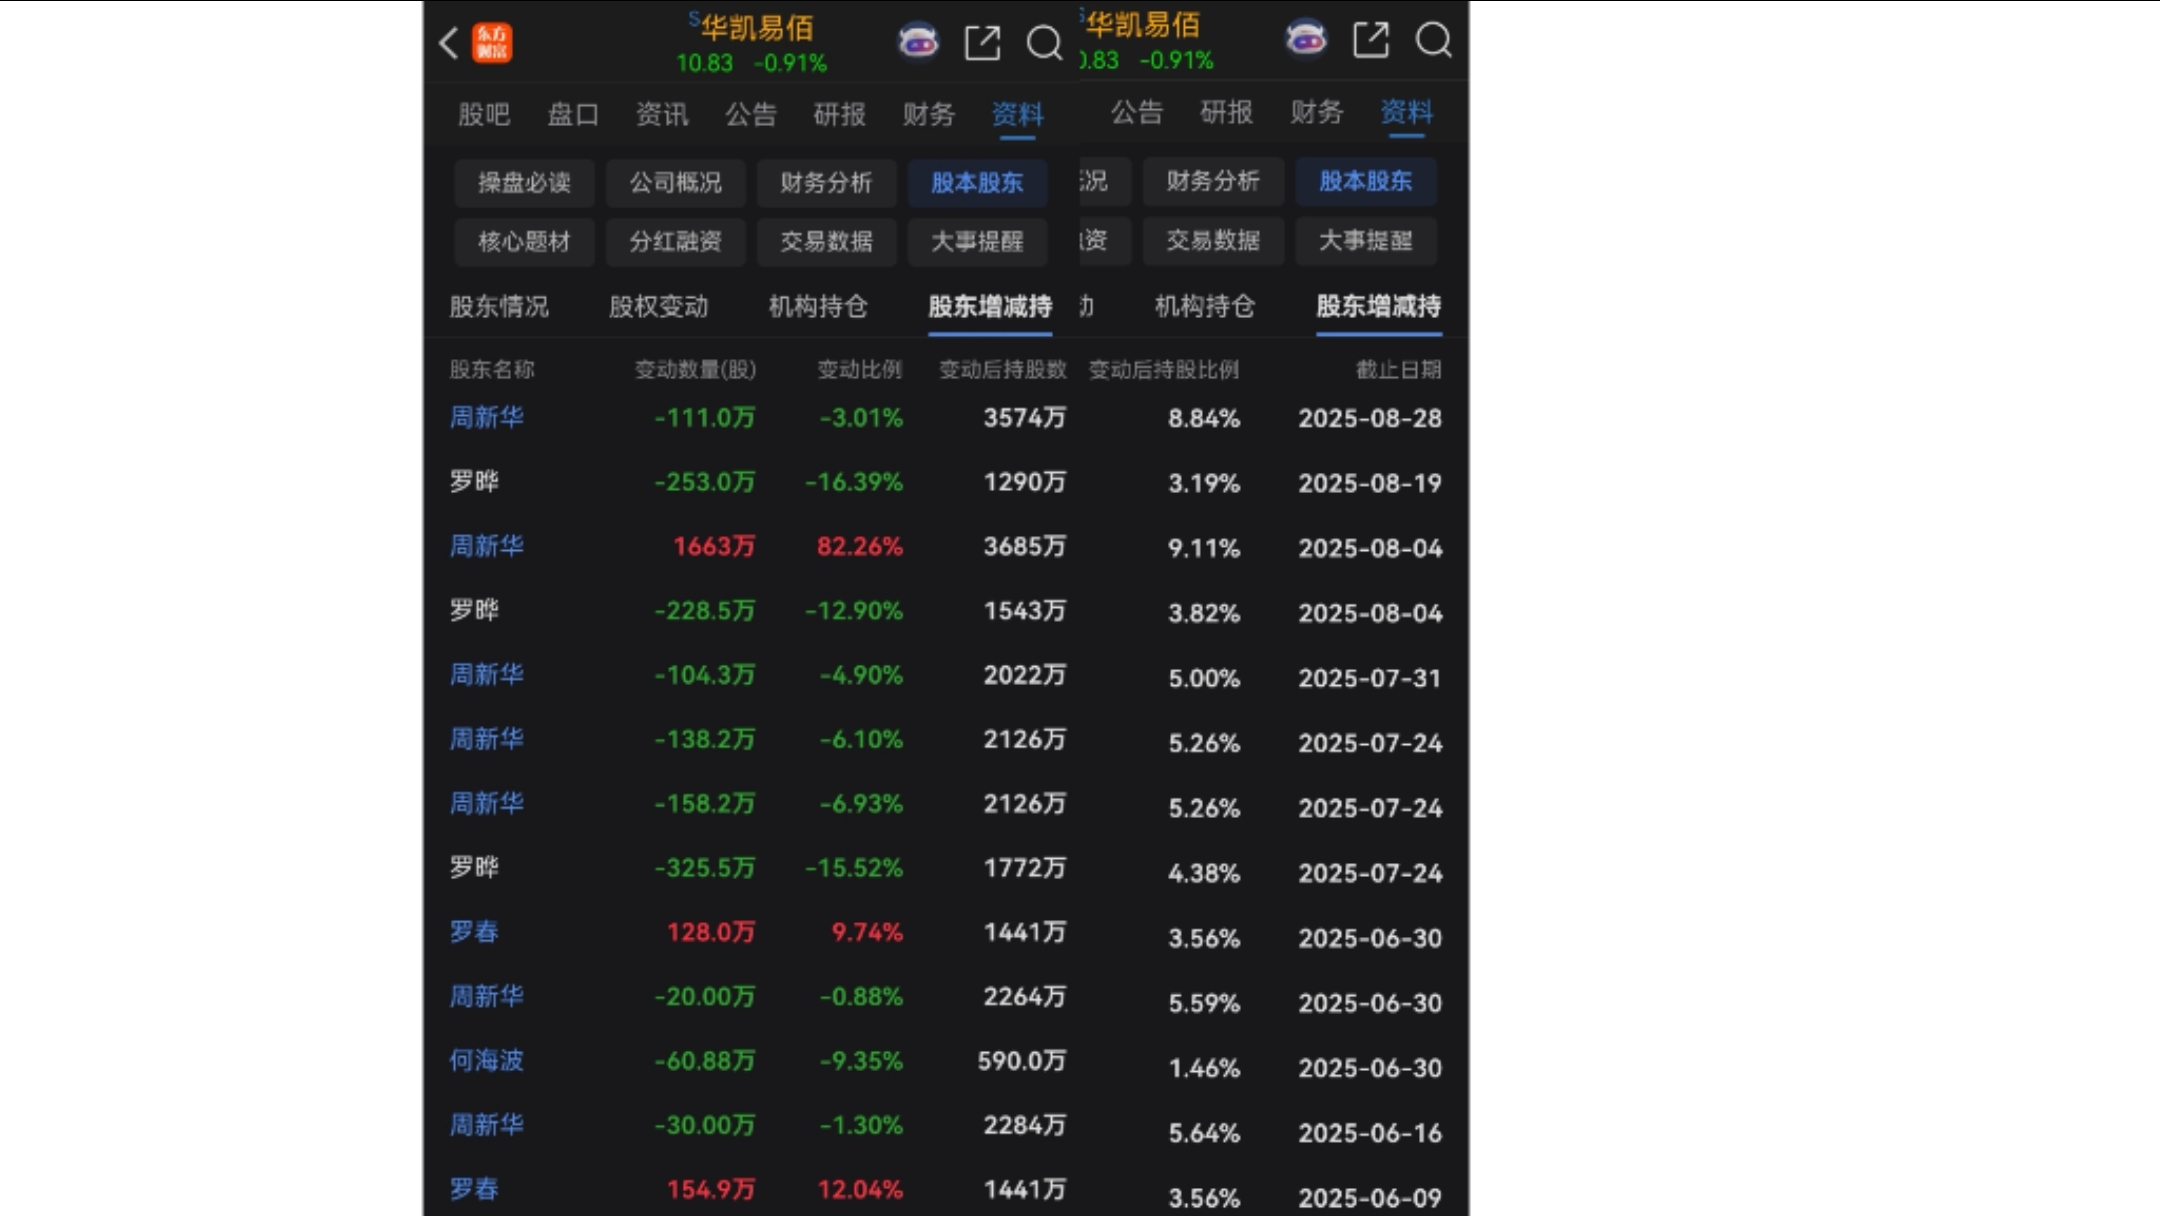2160x1216 pixels.
Task: Switch to the 股东情况 sub-tab
Action: pyautogui.click(x=499, y=306)
